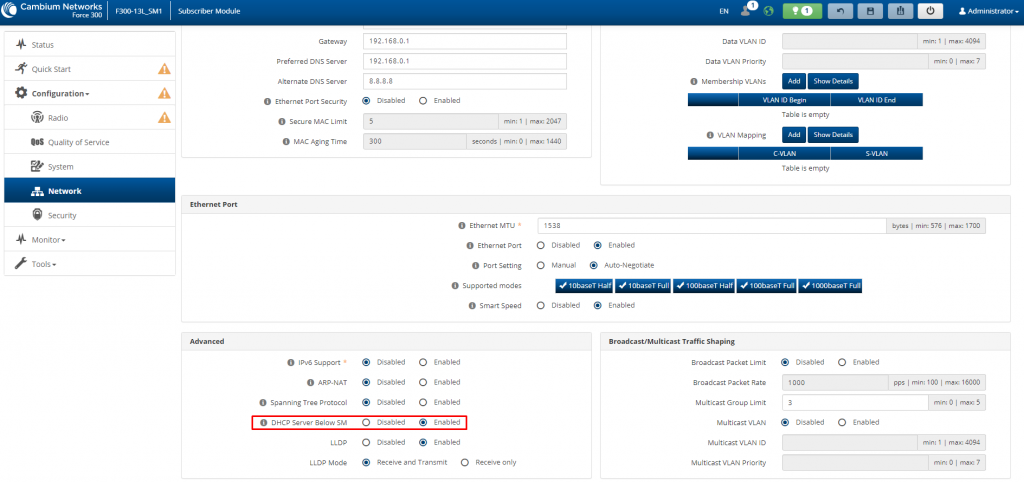Click the Ethernet MTU input field

click(712, 226)
